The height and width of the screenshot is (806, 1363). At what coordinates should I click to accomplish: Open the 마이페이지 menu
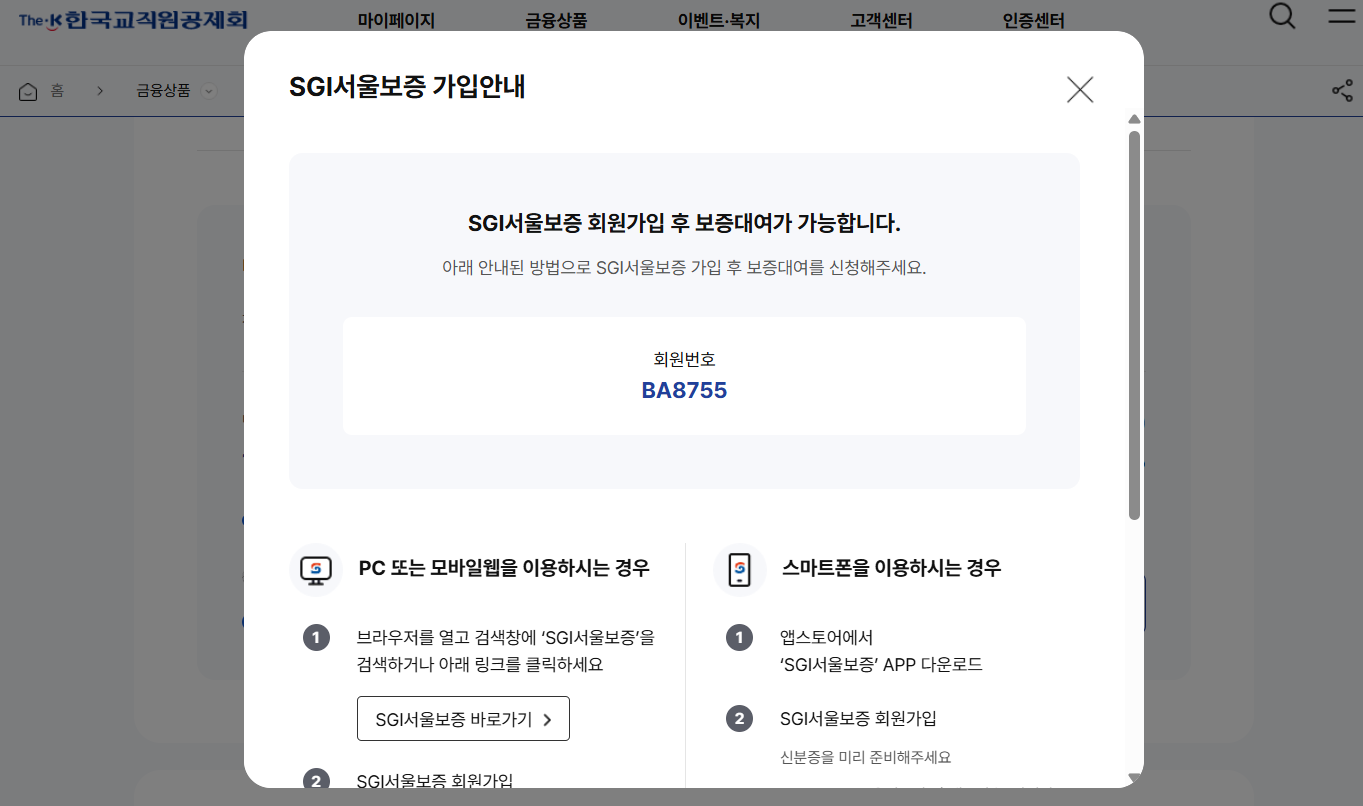click(396, 21)
